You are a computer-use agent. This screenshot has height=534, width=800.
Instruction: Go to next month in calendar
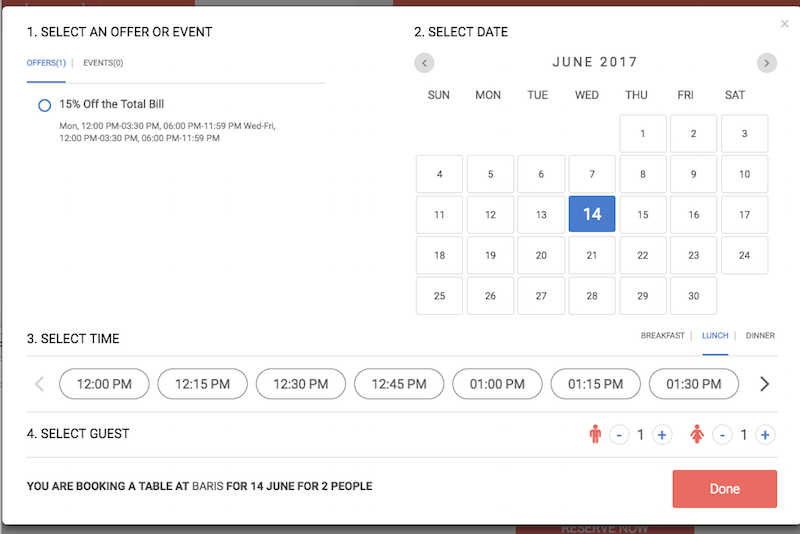(766, 63)
